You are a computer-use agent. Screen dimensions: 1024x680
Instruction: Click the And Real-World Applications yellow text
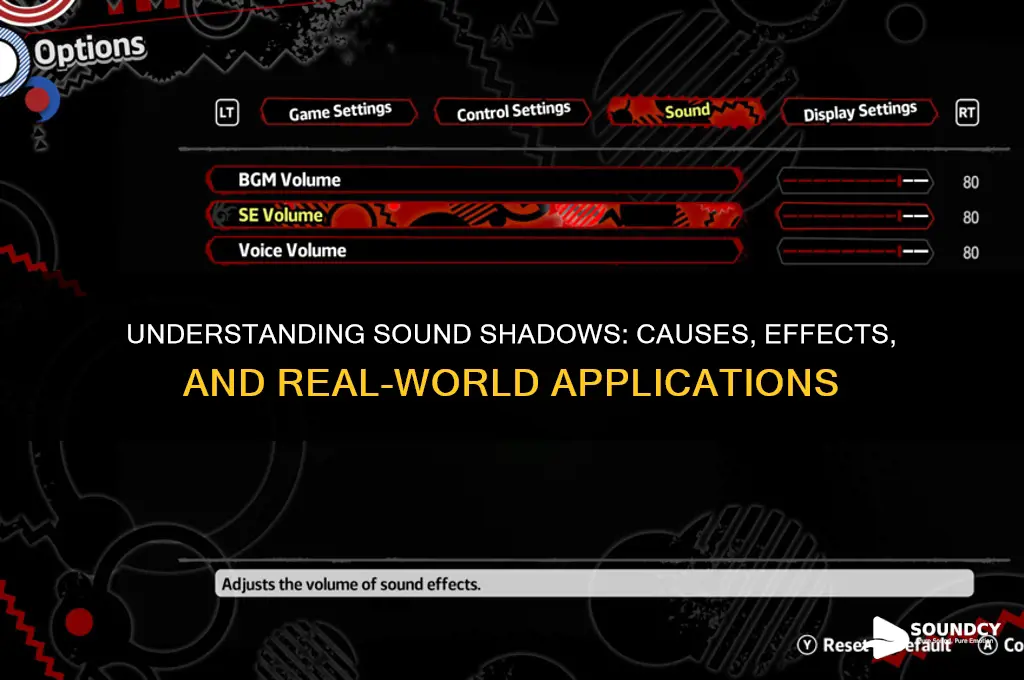(x=511, y=383)
